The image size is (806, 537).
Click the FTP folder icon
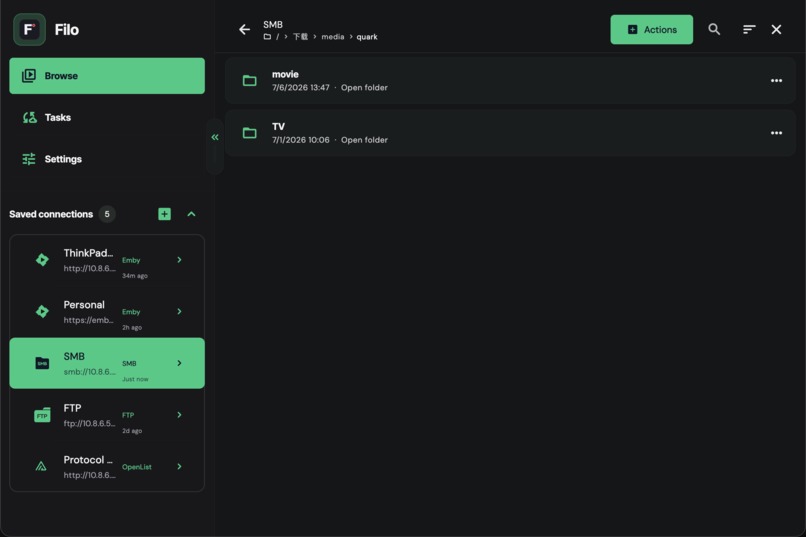[x=42, y=415]
